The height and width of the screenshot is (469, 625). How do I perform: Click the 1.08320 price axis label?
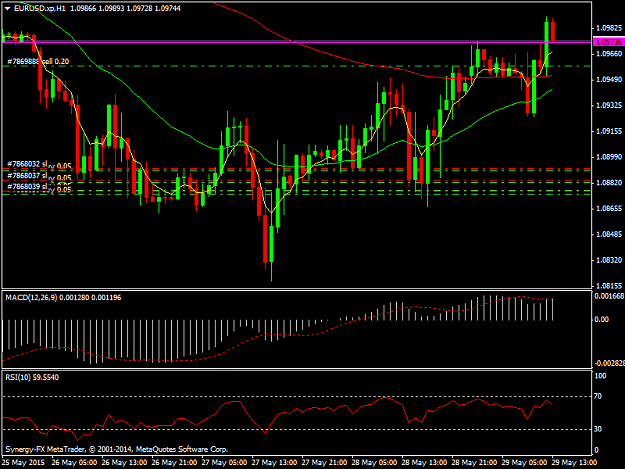[x=609, y=260]
